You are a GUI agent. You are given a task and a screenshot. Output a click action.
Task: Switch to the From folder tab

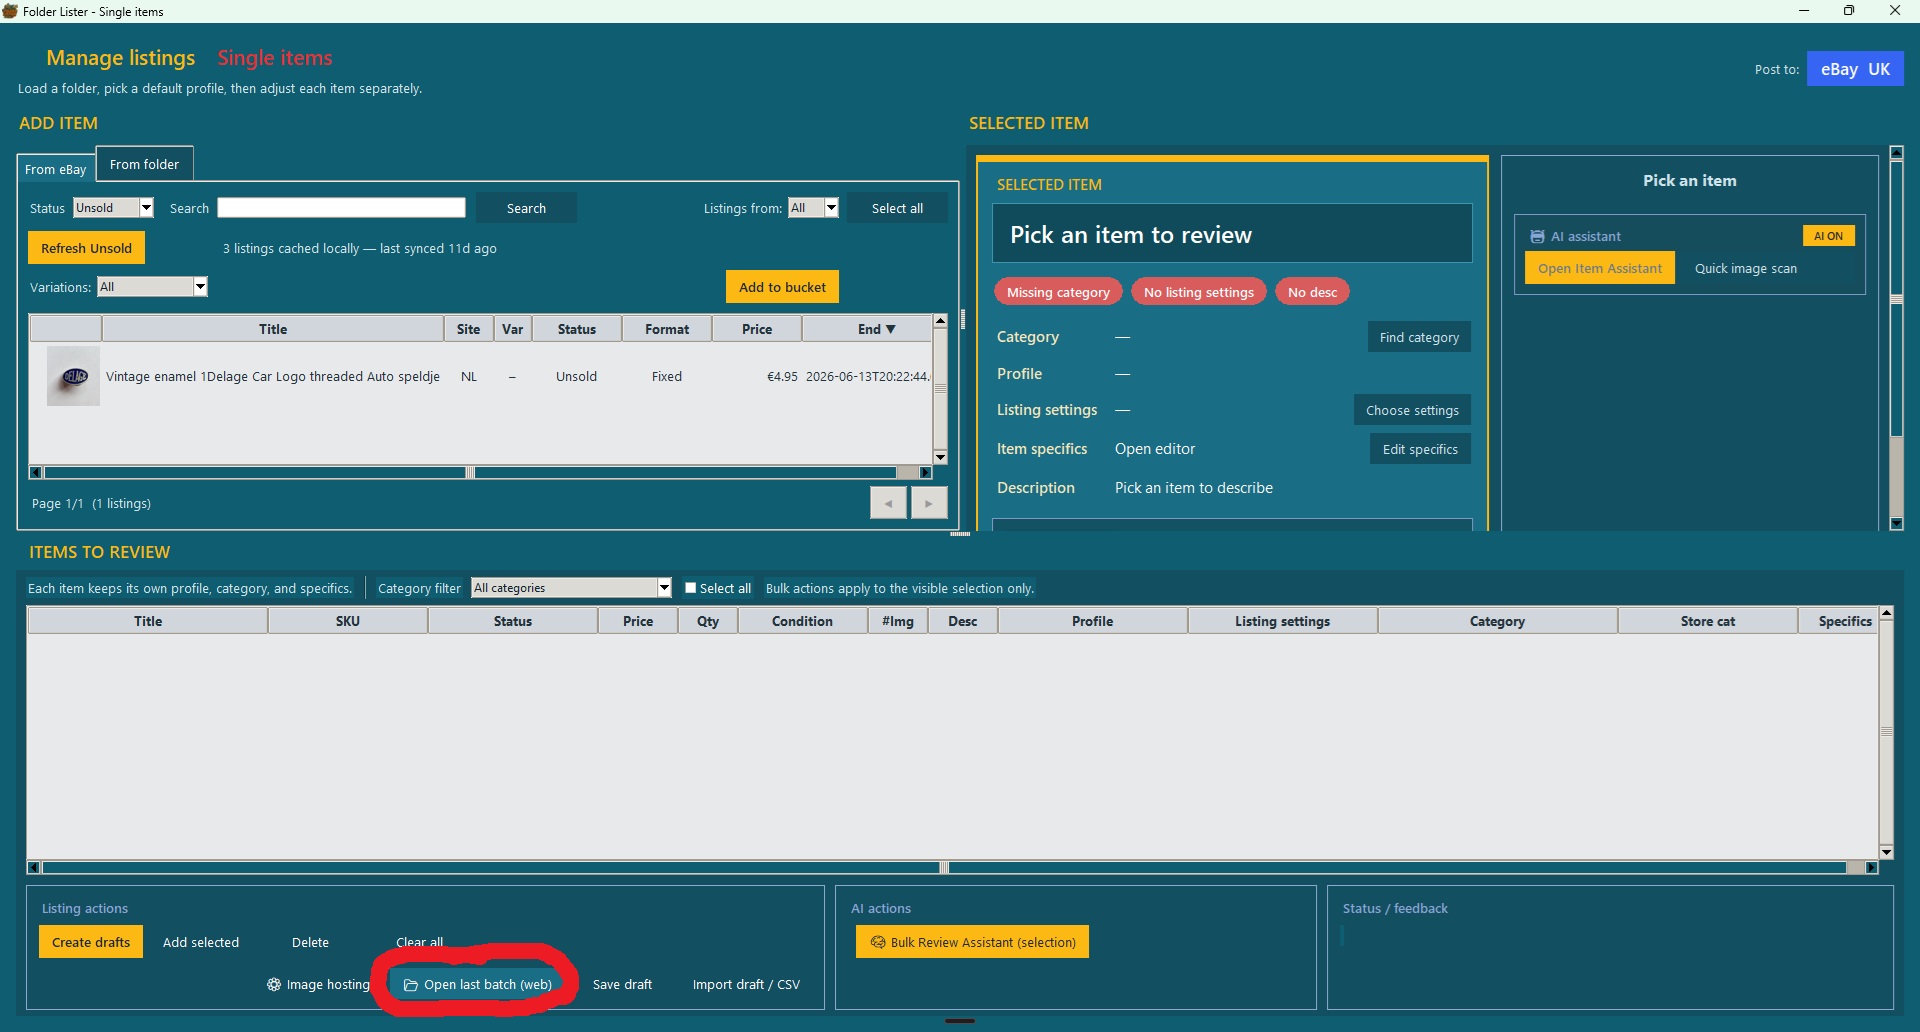click(144, 164)
